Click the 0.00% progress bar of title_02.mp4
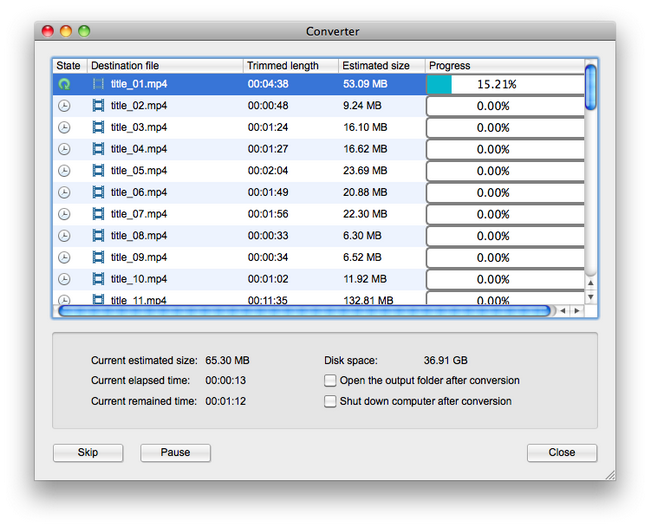 (505, 106)
